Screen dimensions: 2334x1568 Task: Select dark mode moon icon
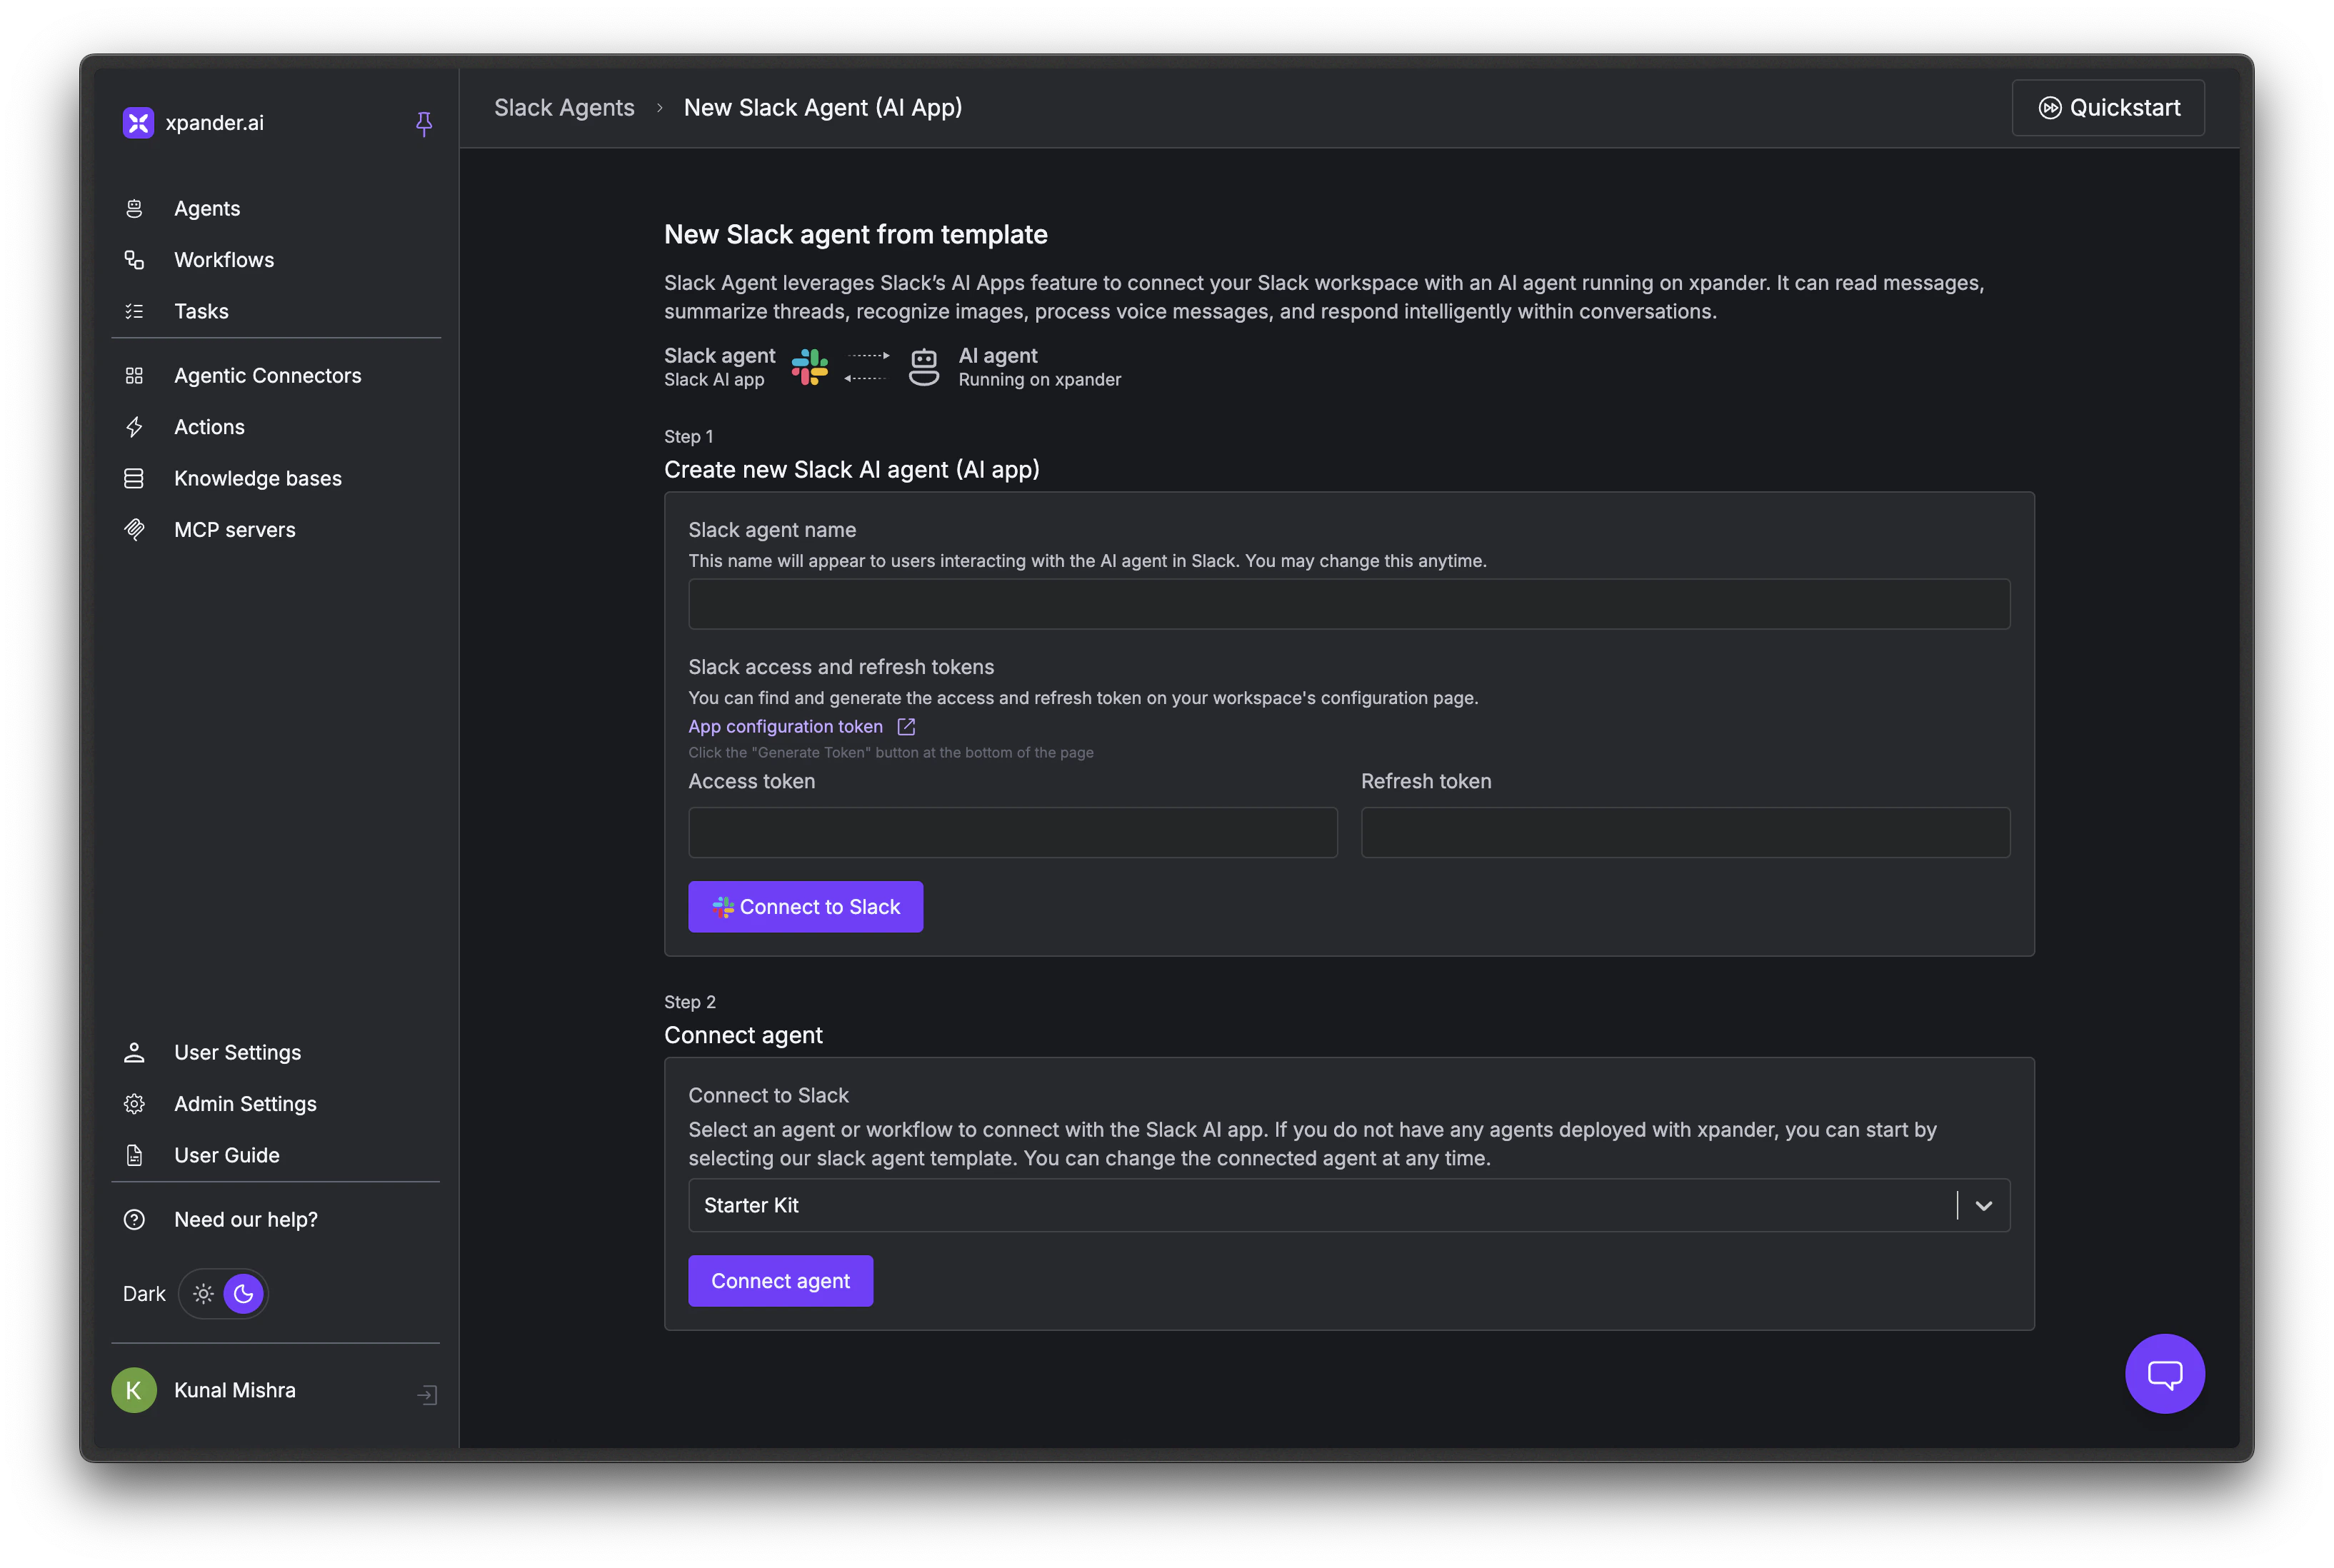(x=243, y=1293)
